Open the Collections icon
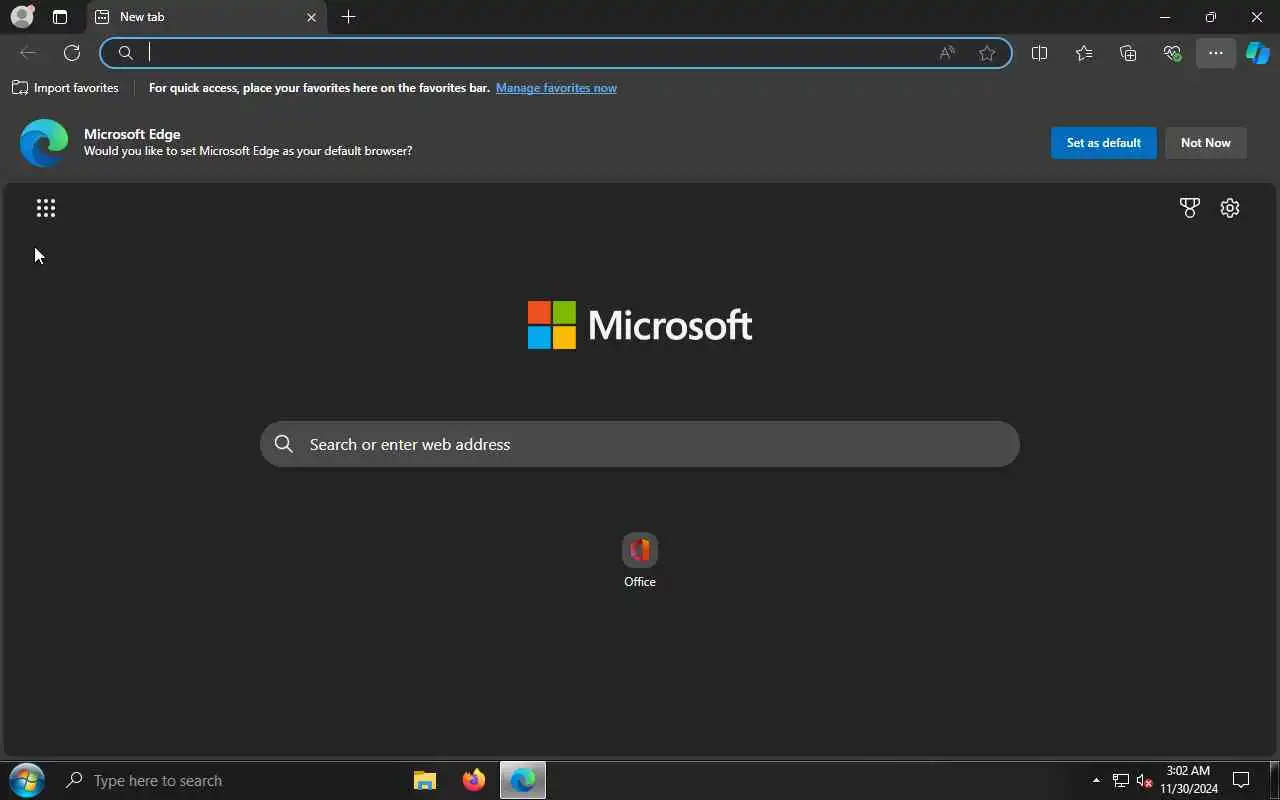The image size is (1280, 800). [1128, 53]
